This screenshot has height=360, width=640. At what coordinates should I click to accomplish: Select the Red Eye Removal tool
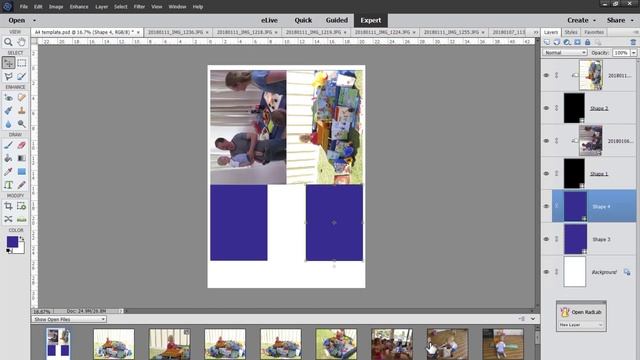pyautogui.click(x=8, y=98)
